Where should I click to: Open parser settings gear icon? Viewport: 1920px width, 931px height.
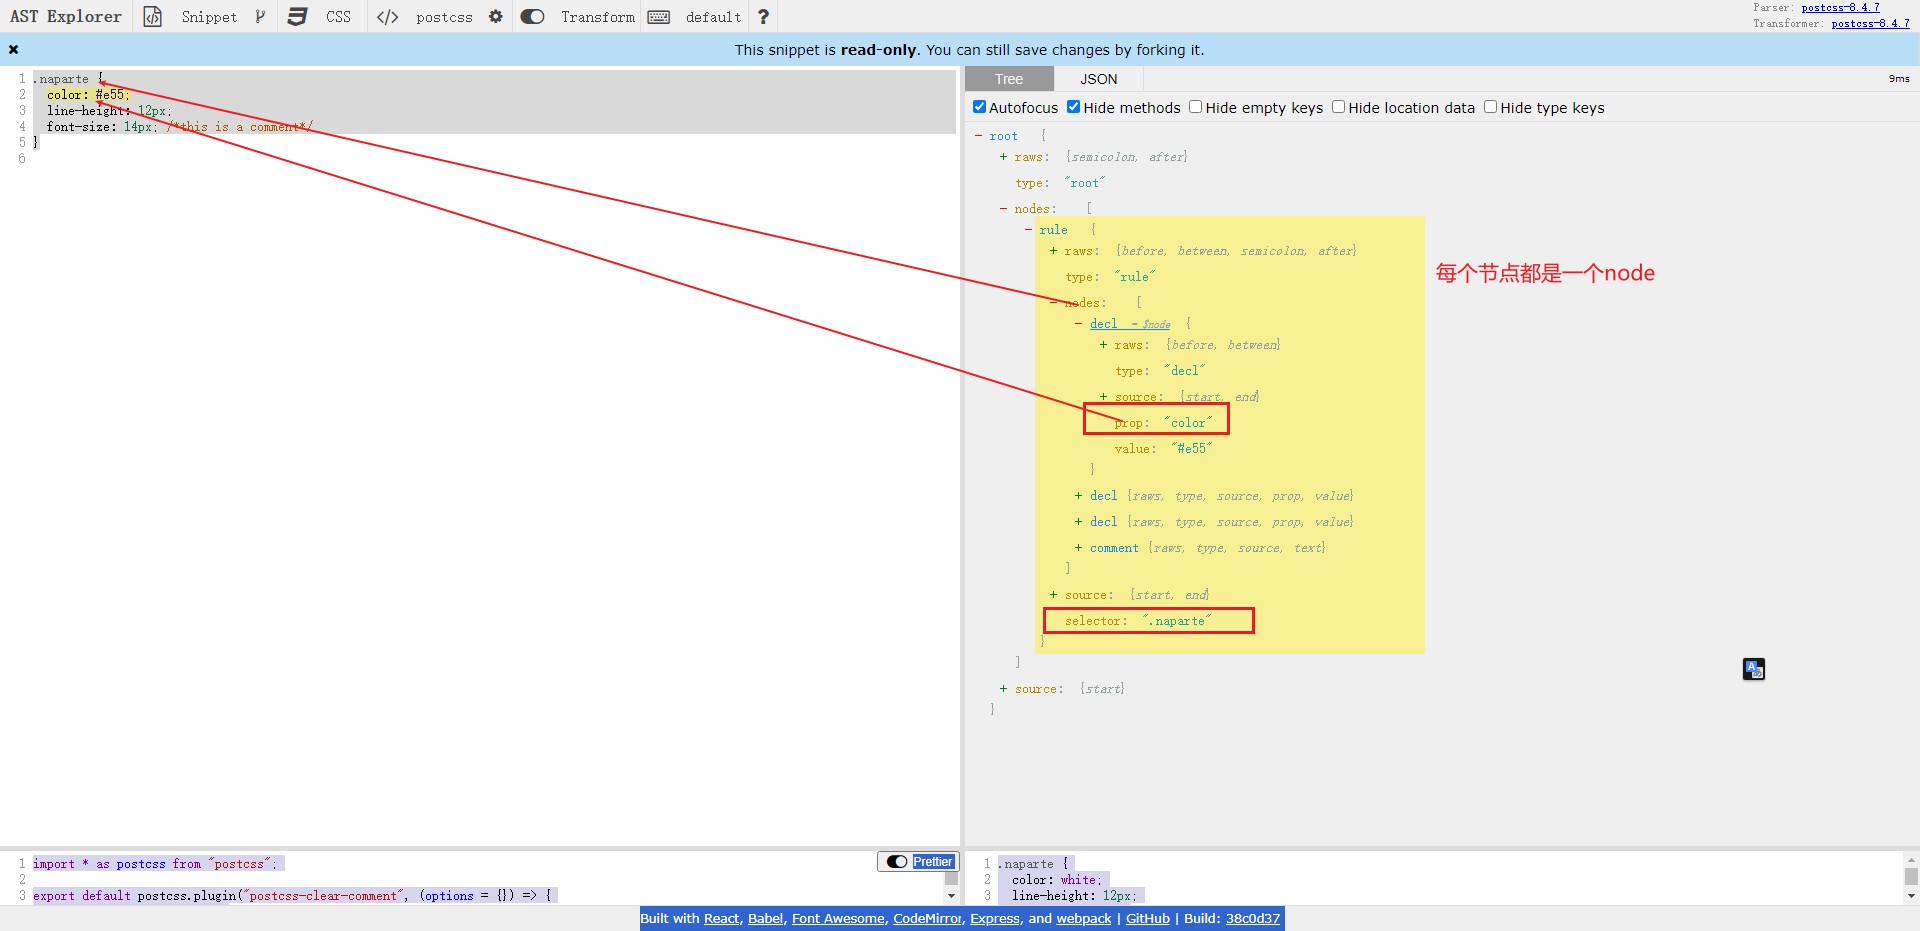pyautogui.click(x=495, y=17)
